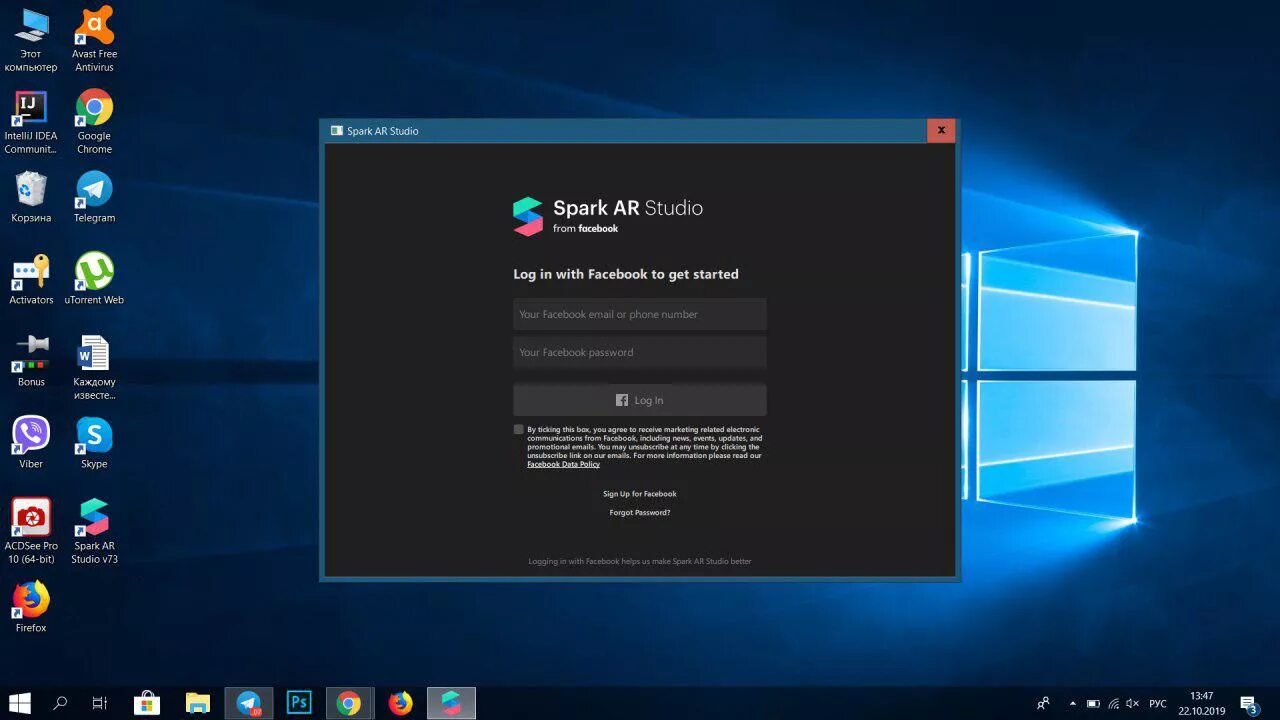Image resolution: width=1280 pixels, height=720 pixels.
Task: Open ACDSee Pro 10 desktop shortcut
Action: click(x=31, y=532)
